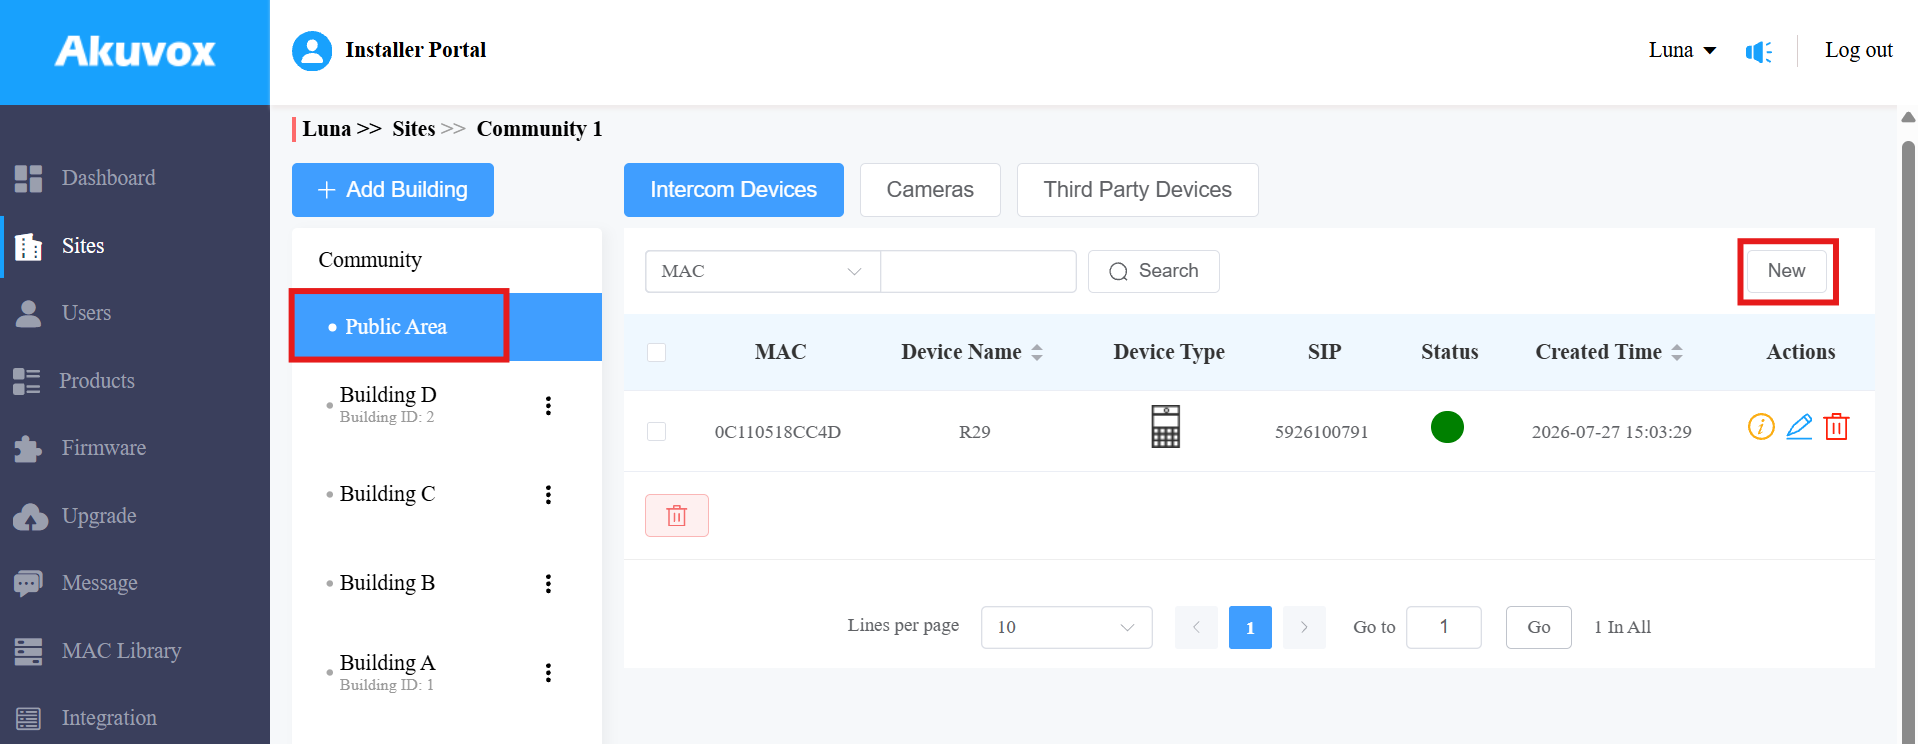Screen dimensions: 1918x744
Task: Click the SIP number 5926100791
Action: pos(1322,432)
